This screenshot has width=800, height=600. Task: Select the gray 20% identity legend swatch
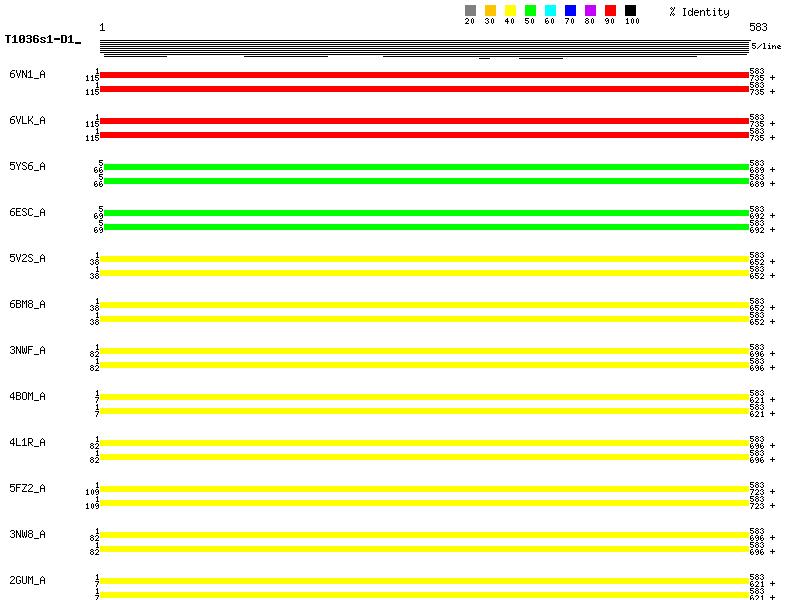470,11
